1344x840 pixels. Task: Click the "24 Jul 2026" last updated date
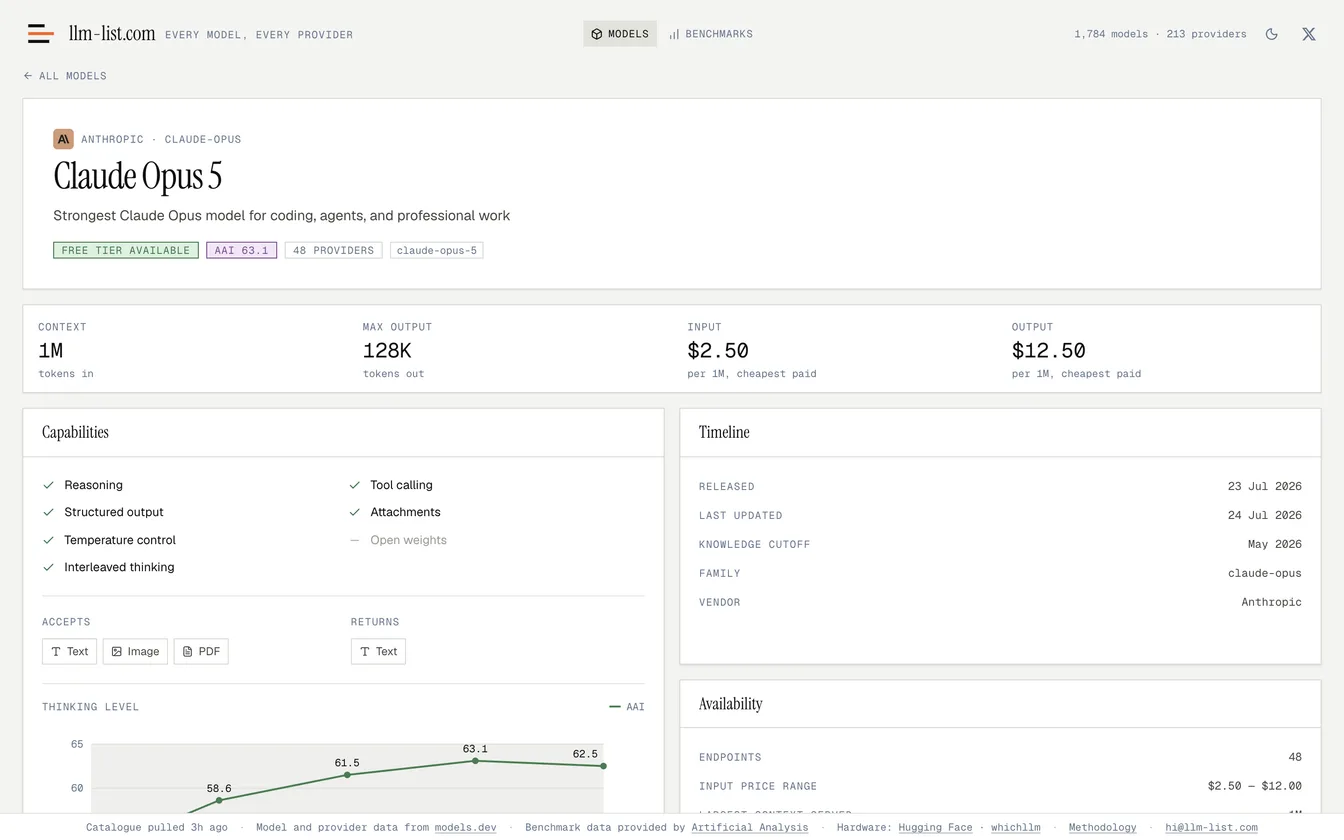click(1265, 516)
